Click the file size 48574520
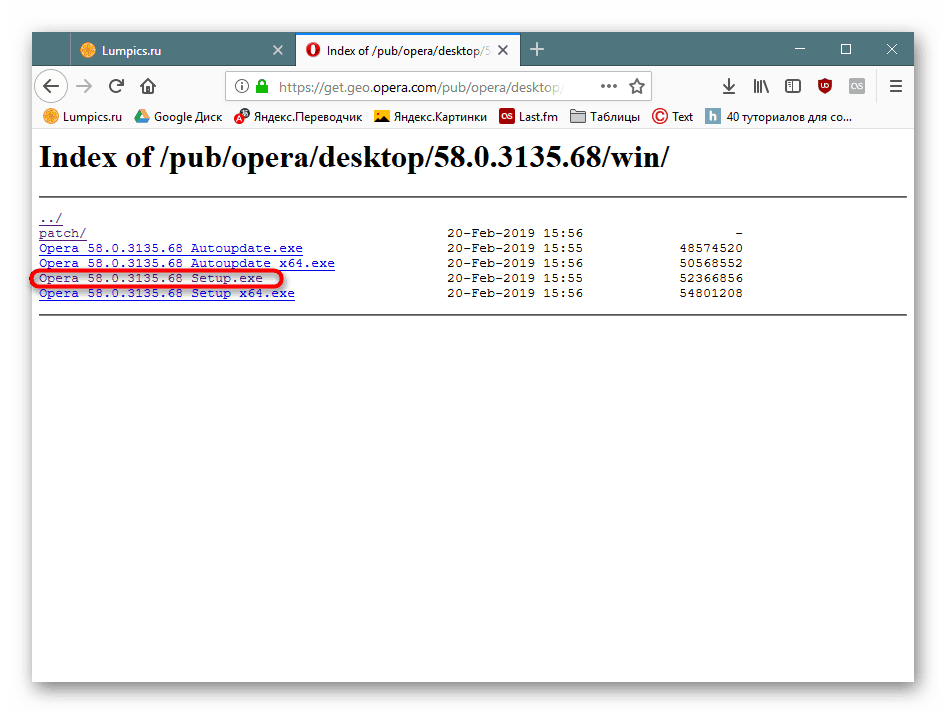946x714 pixels. click(711, 248)
